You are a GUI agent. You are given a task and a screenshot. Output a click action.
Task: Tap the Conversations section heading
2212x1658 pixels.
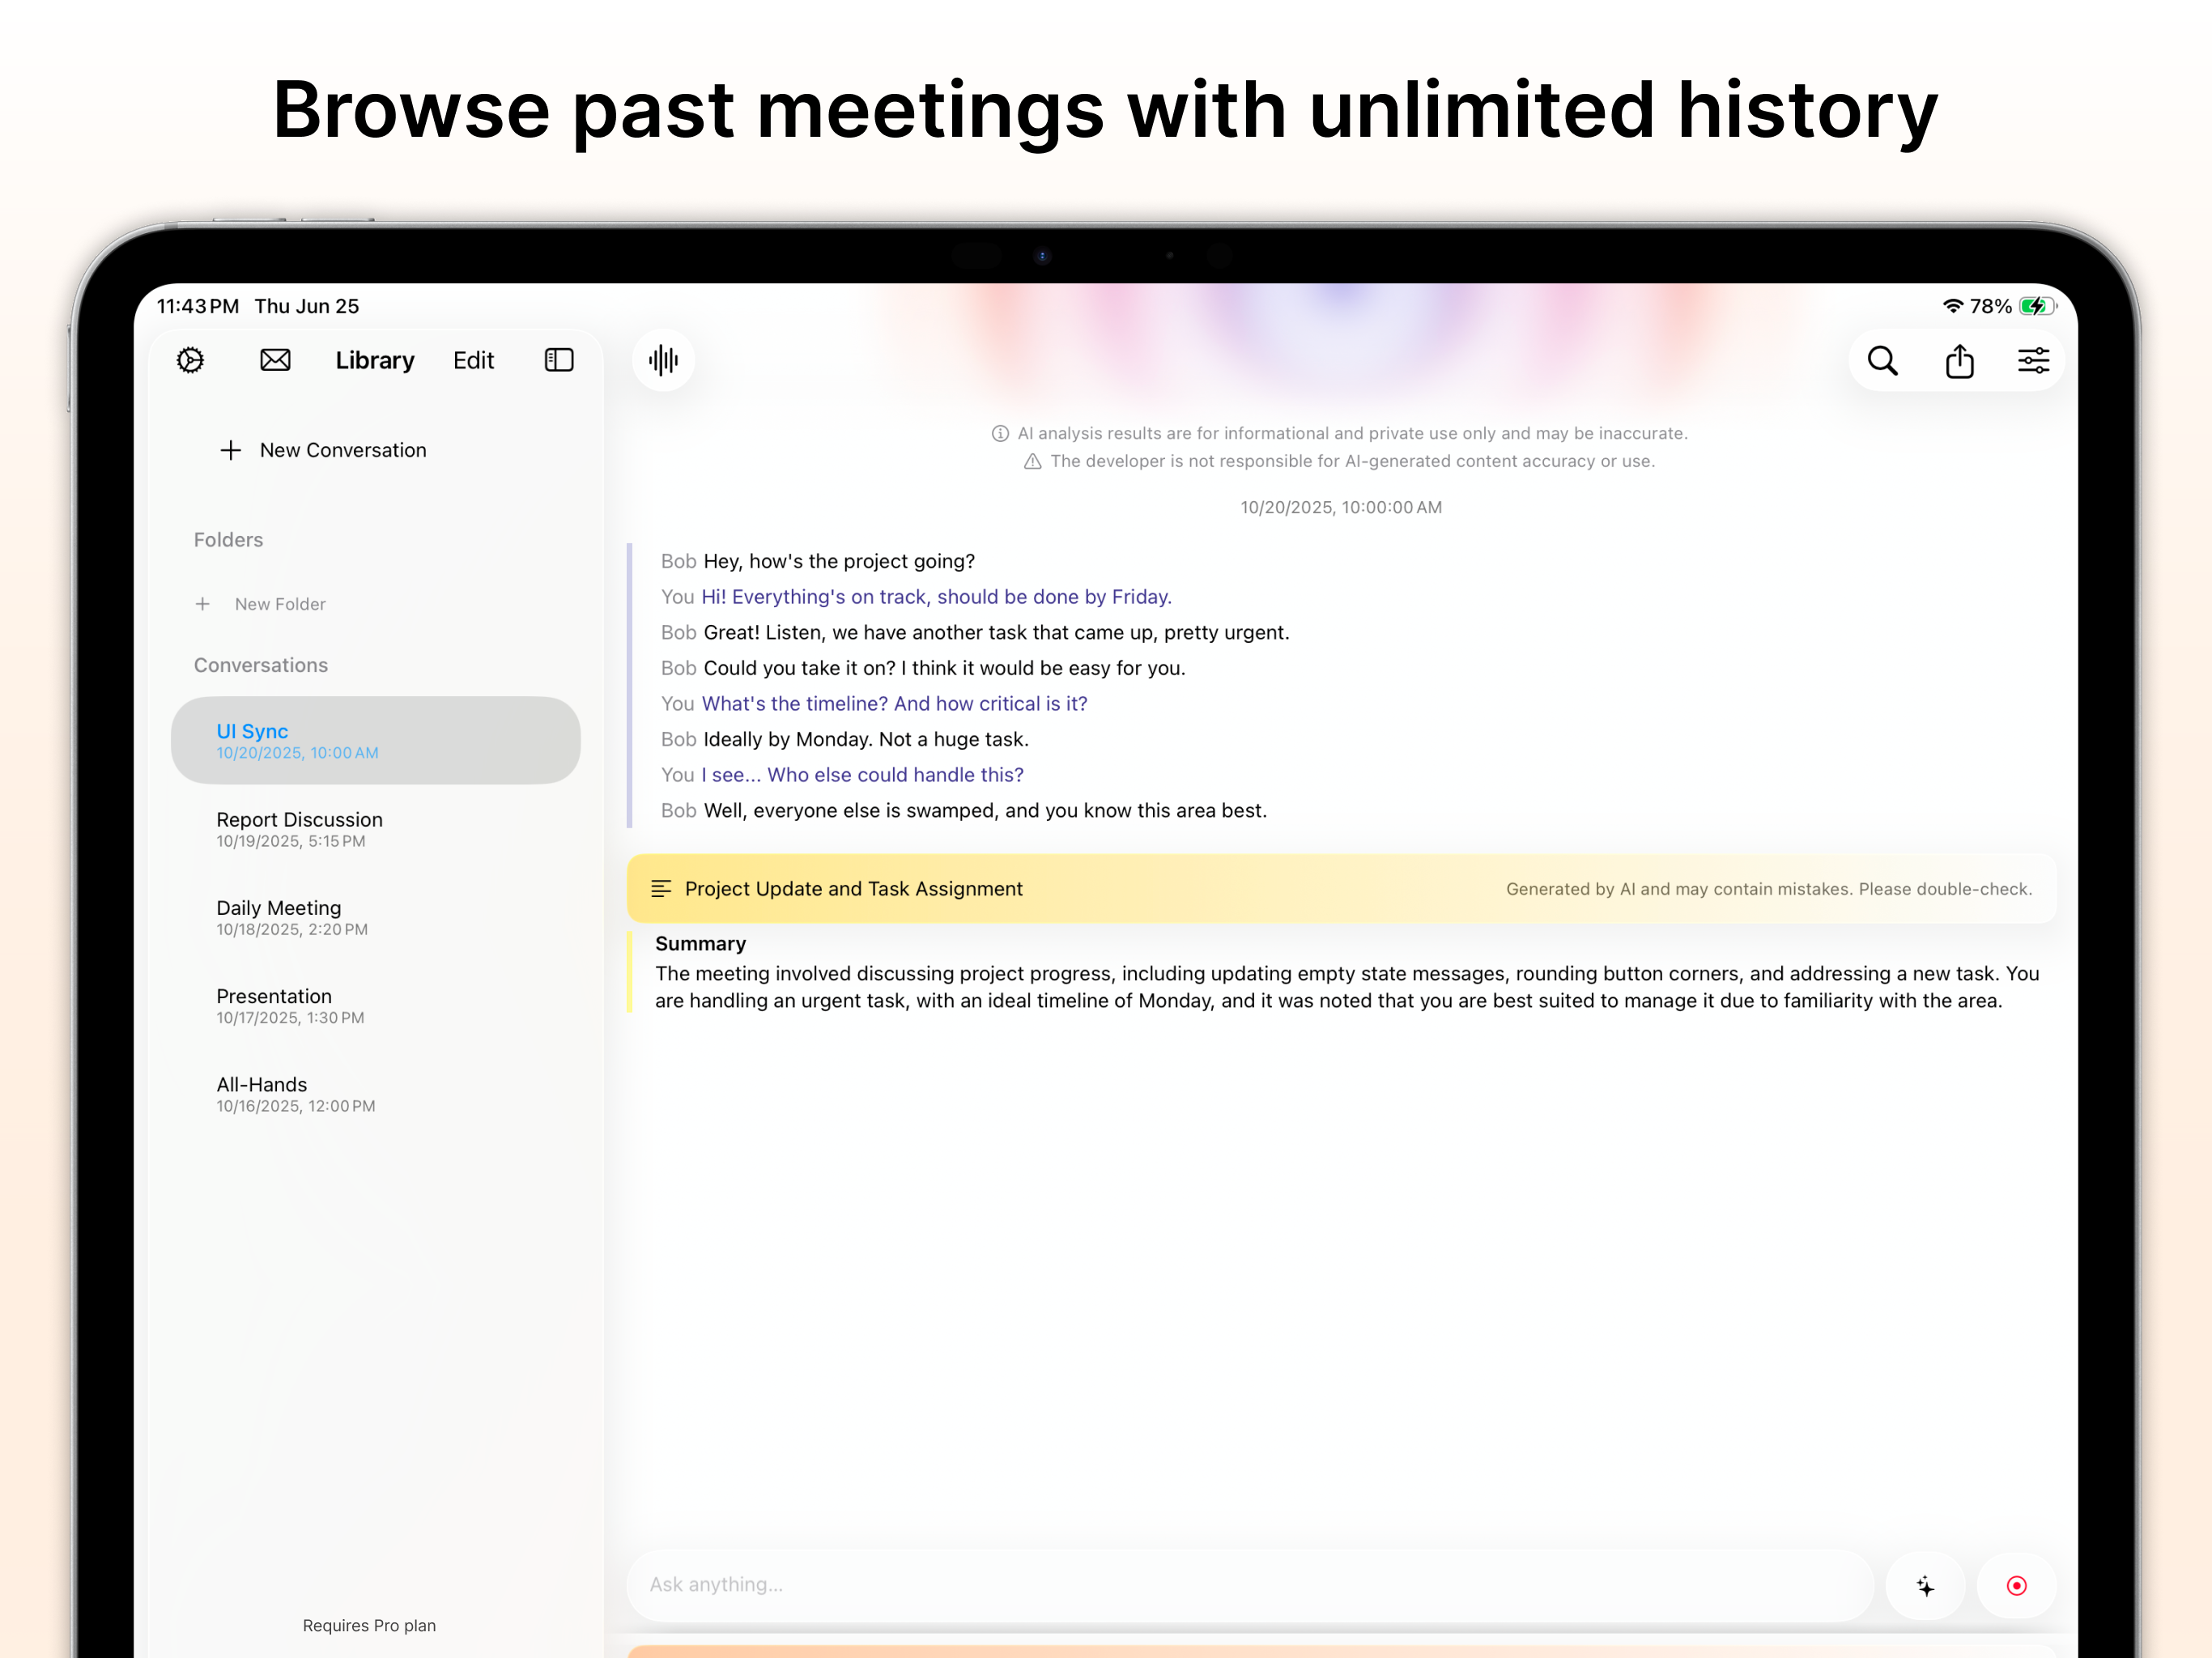pos(261,665)
